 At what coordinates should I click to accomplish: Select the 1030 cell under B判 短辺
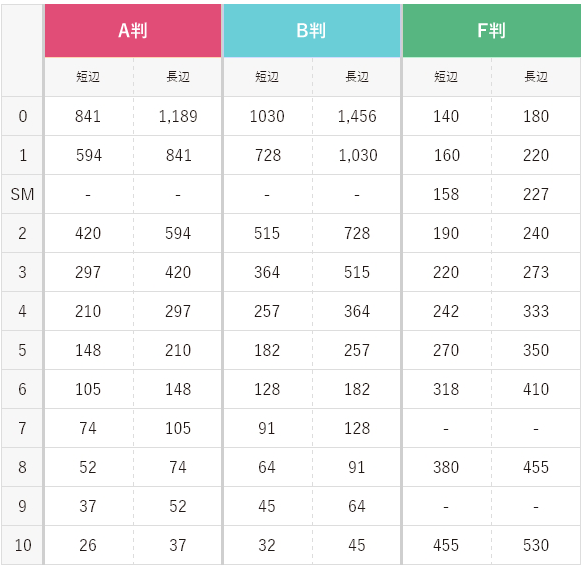point(267,116)
